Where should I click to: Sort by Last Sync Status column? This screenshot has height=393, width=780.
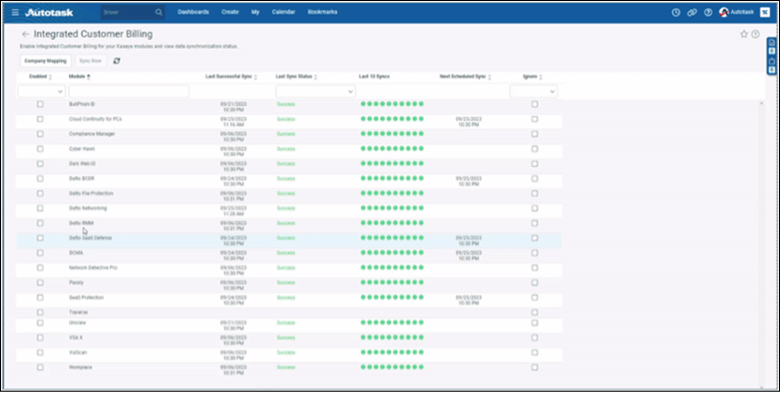point(315,77)
